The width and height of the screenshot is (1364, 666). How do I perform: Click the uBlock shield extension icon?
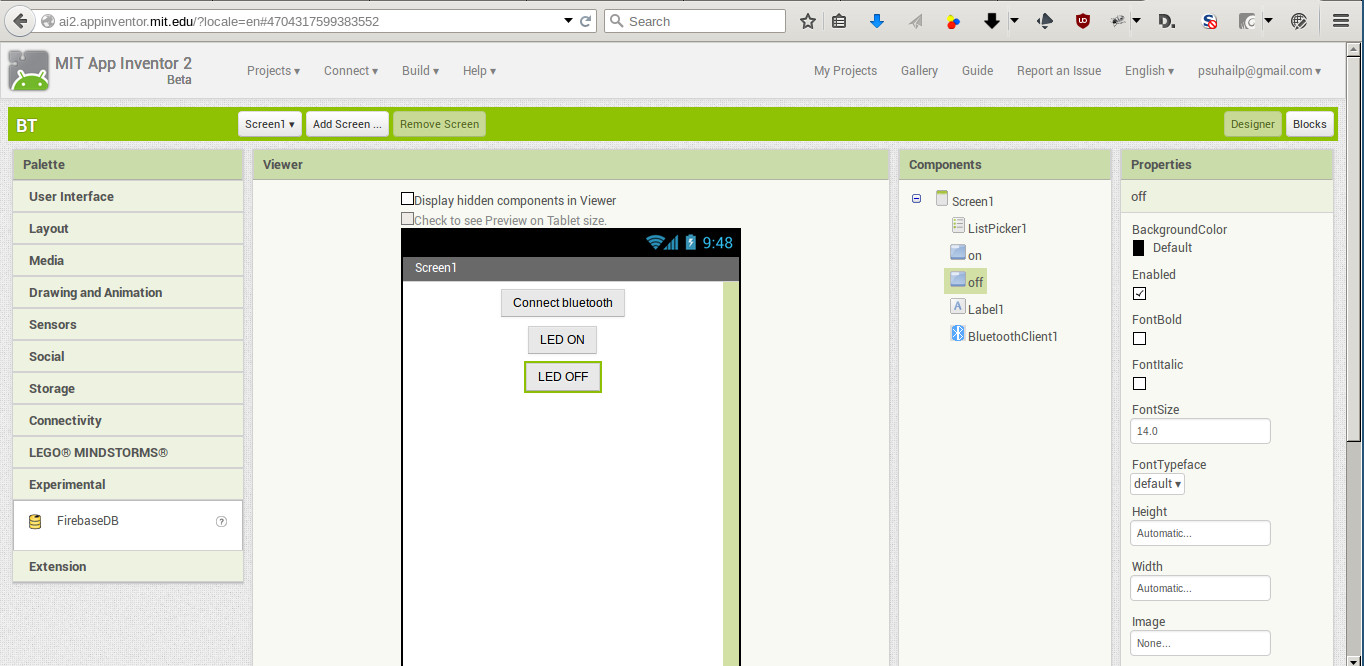tap(1083, 21)
